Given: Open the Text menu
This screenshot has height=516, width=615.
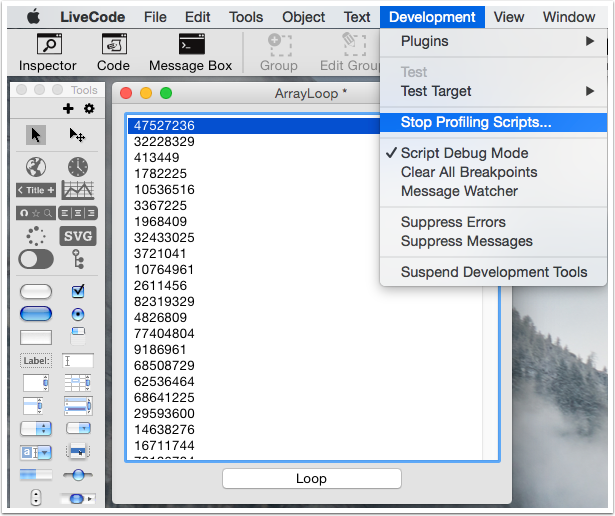Looking at the screenshot, I should [357, 17].
